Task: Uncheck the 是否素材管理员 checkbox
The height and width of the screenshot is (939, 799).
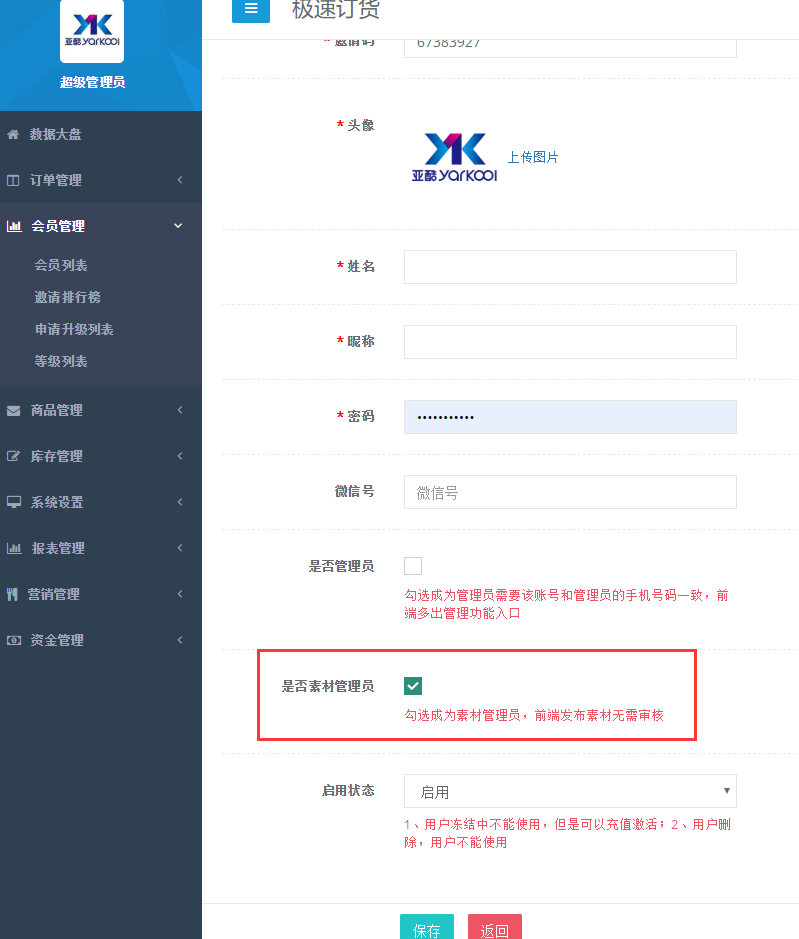Action: (x=413, y=686)
